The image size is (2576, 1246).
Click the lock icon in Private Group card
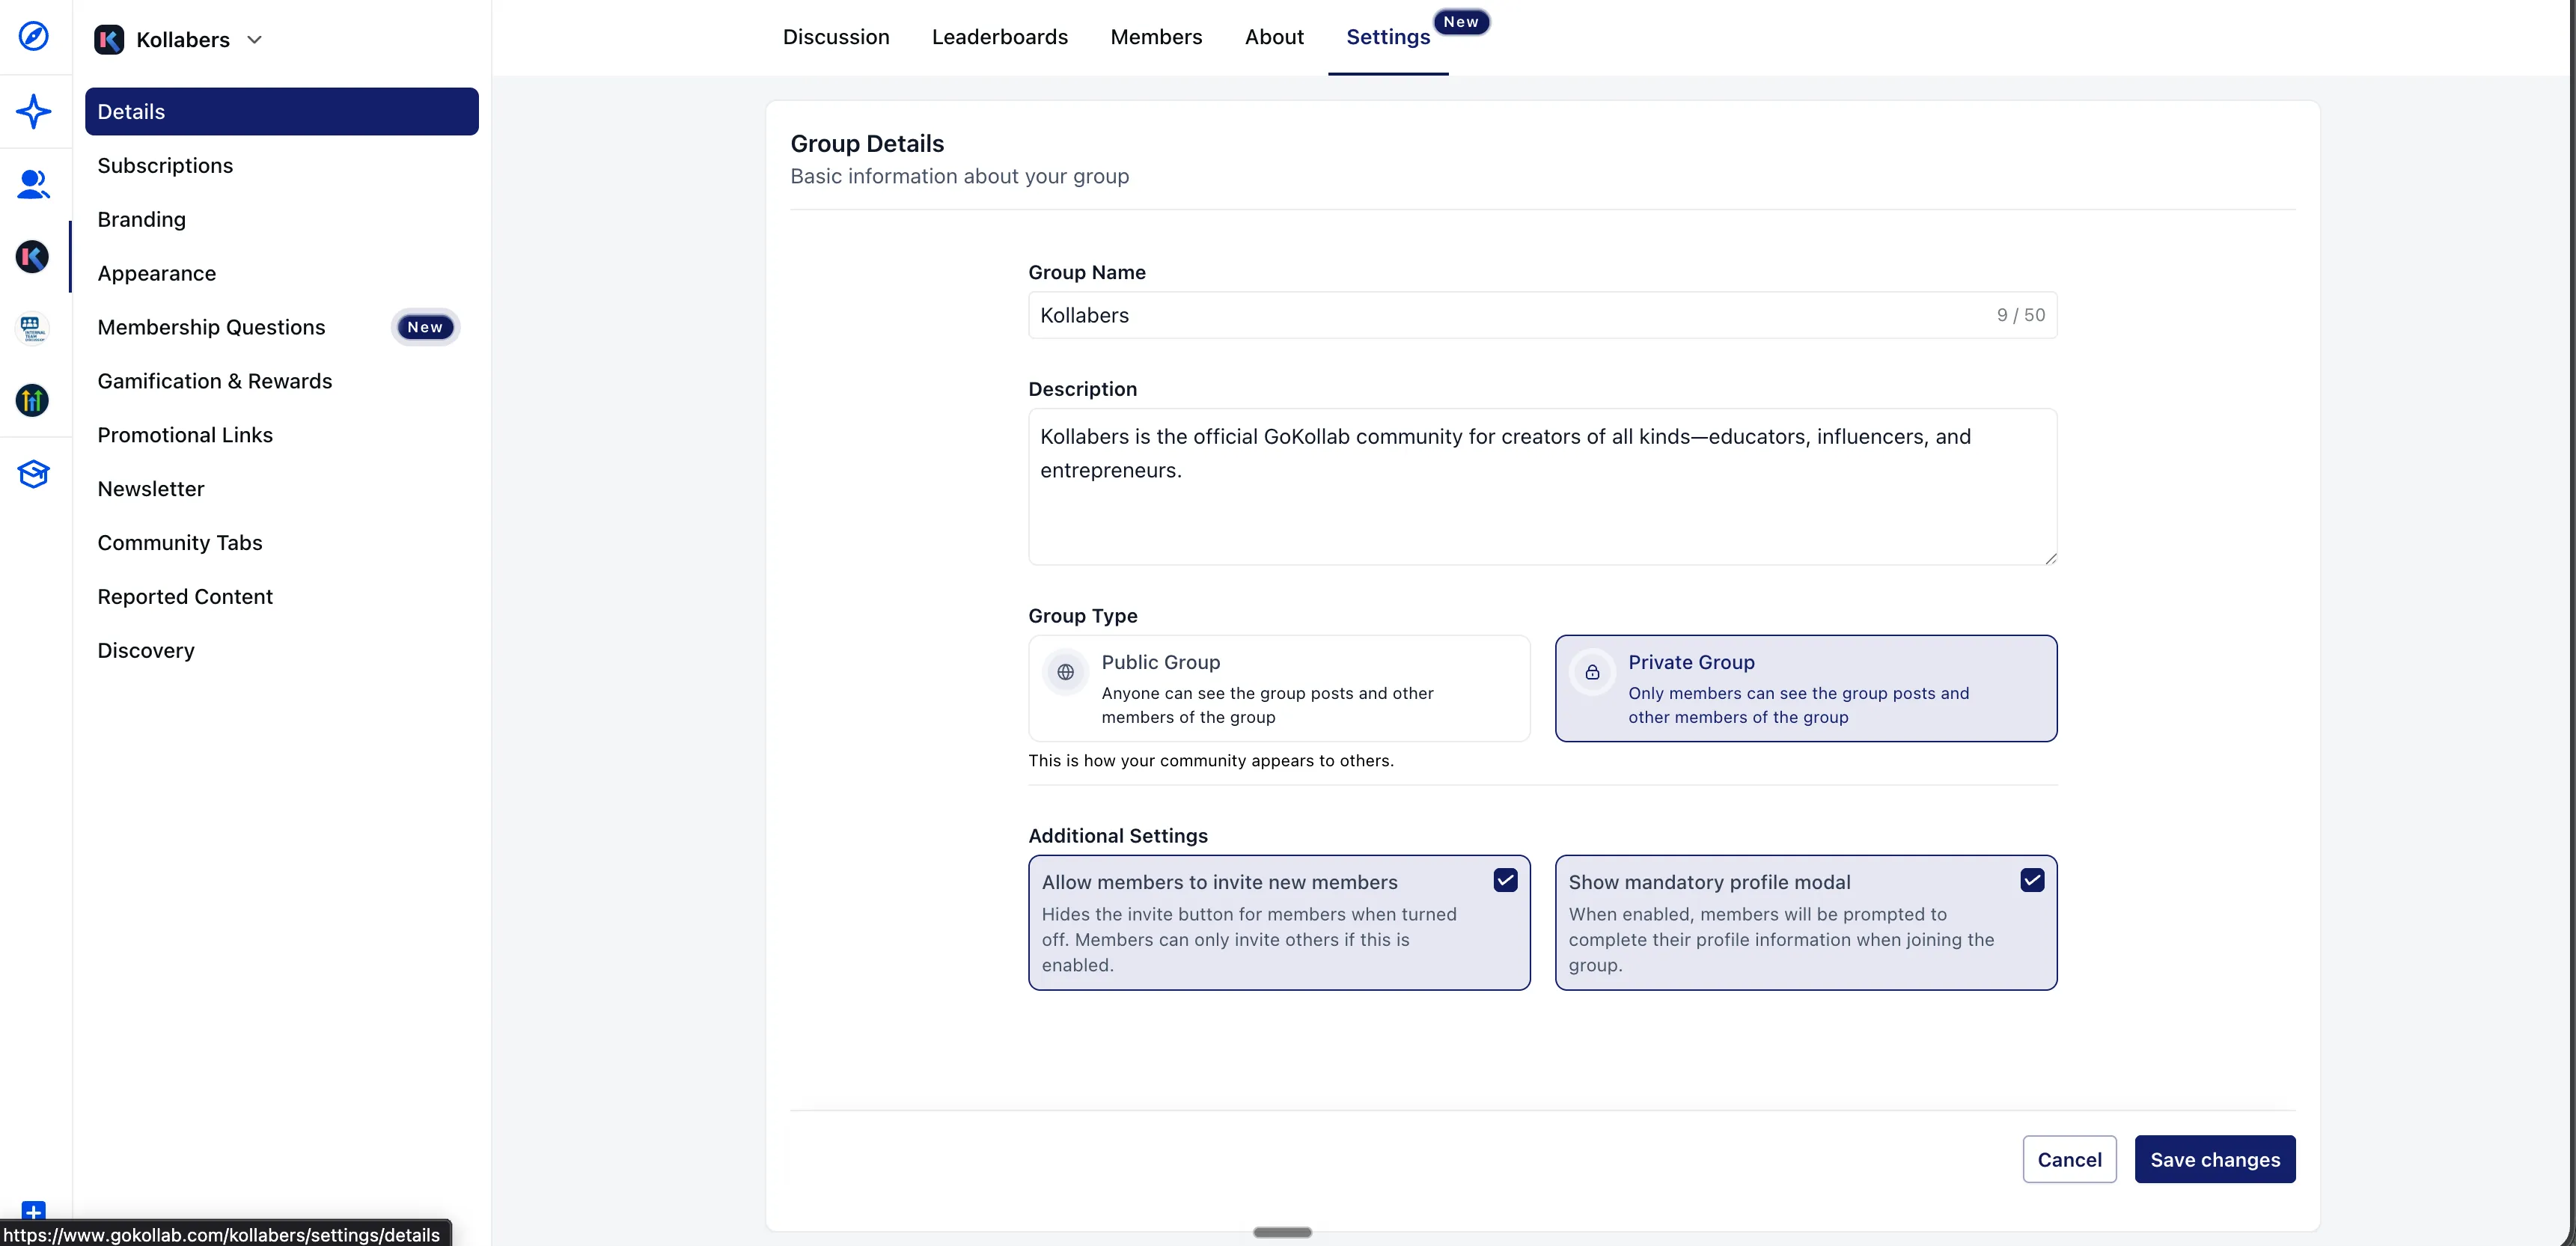[1592, 672]
